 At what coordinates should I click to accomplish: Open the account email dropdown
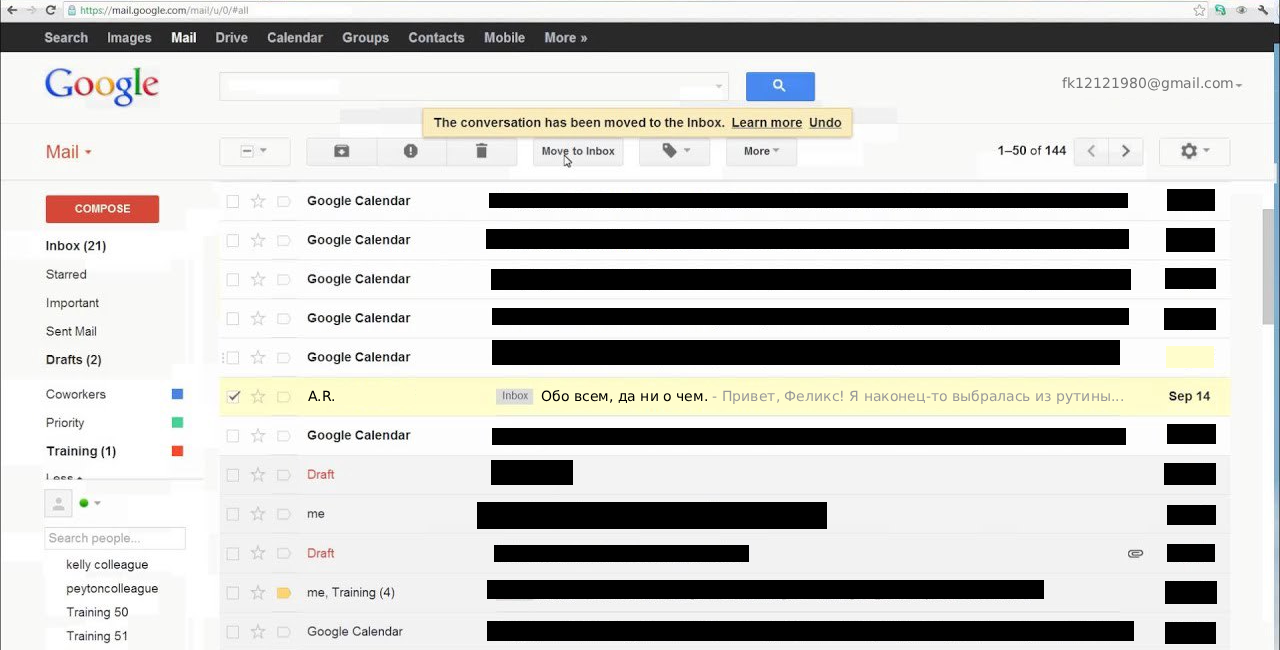pos(1152,84)
